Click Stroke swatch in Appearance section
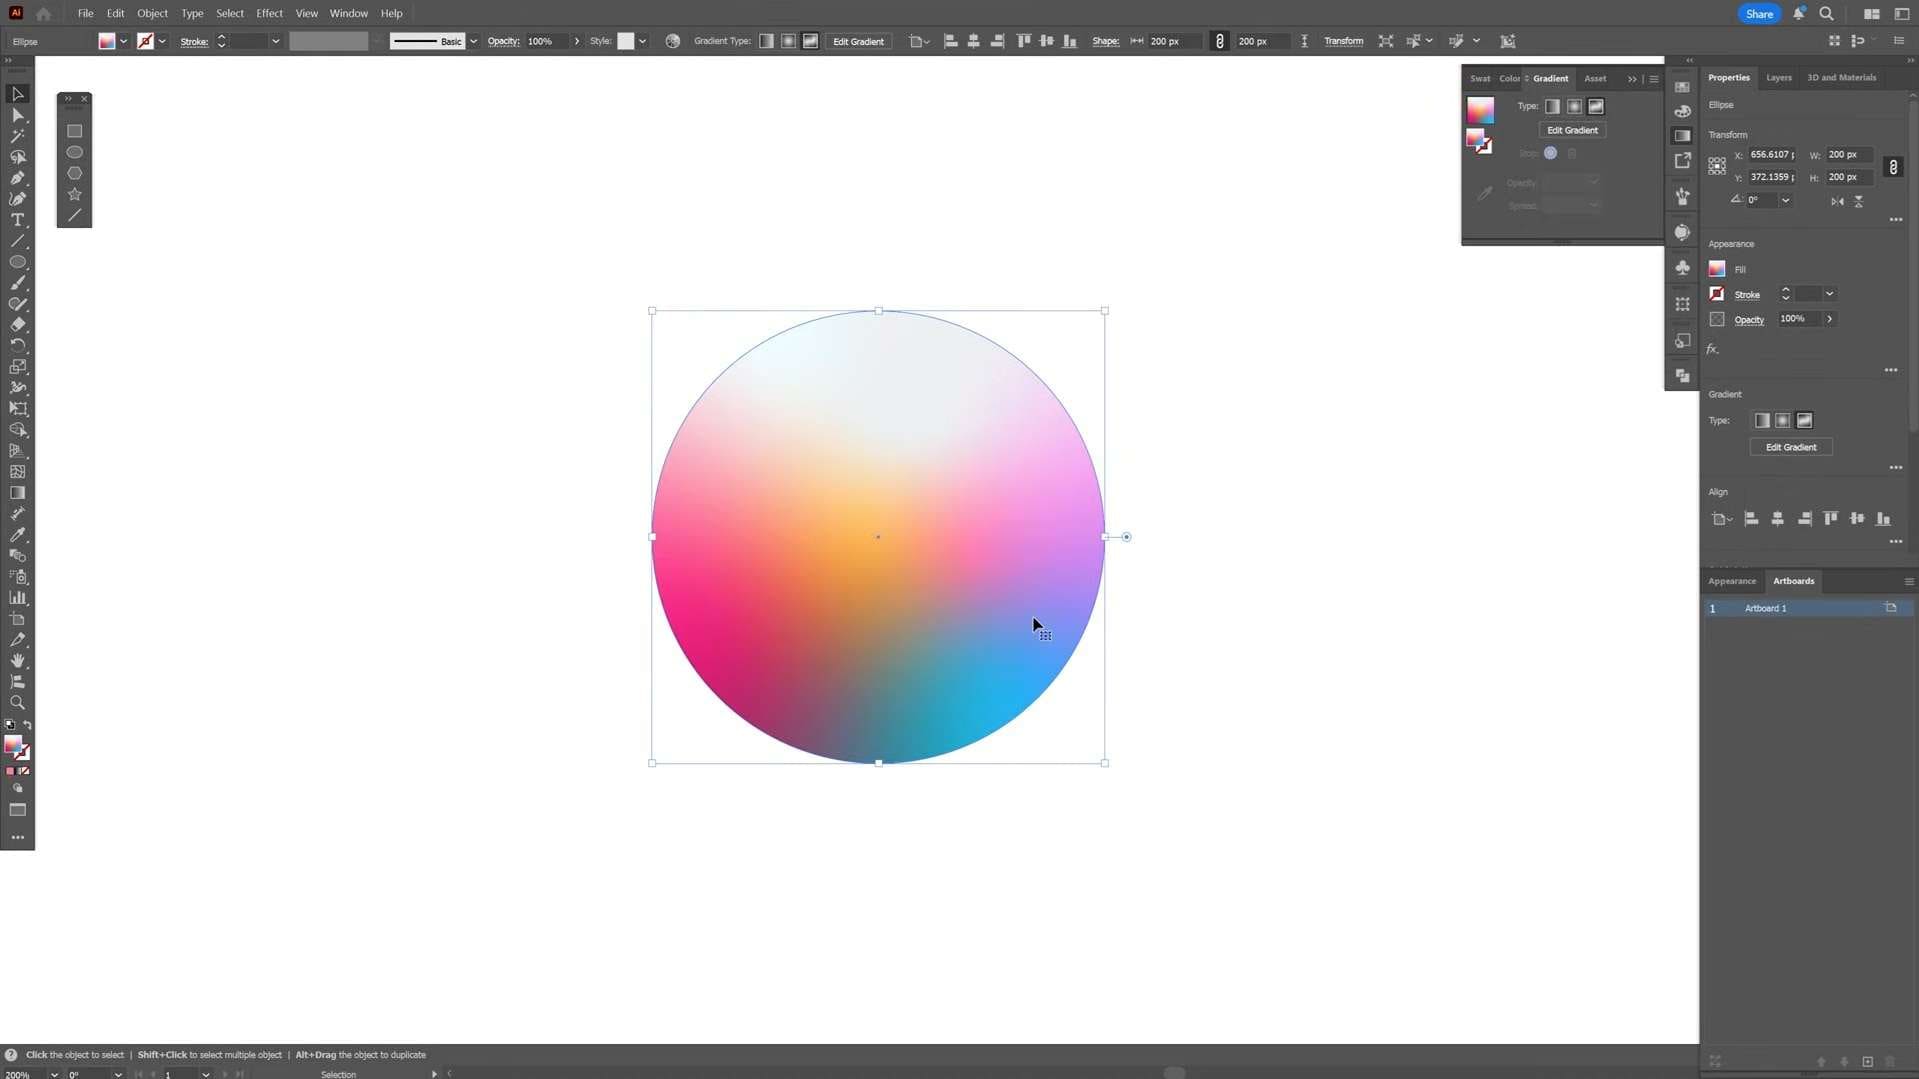Screen dimensions: 1919x1079 [1717, 294]
